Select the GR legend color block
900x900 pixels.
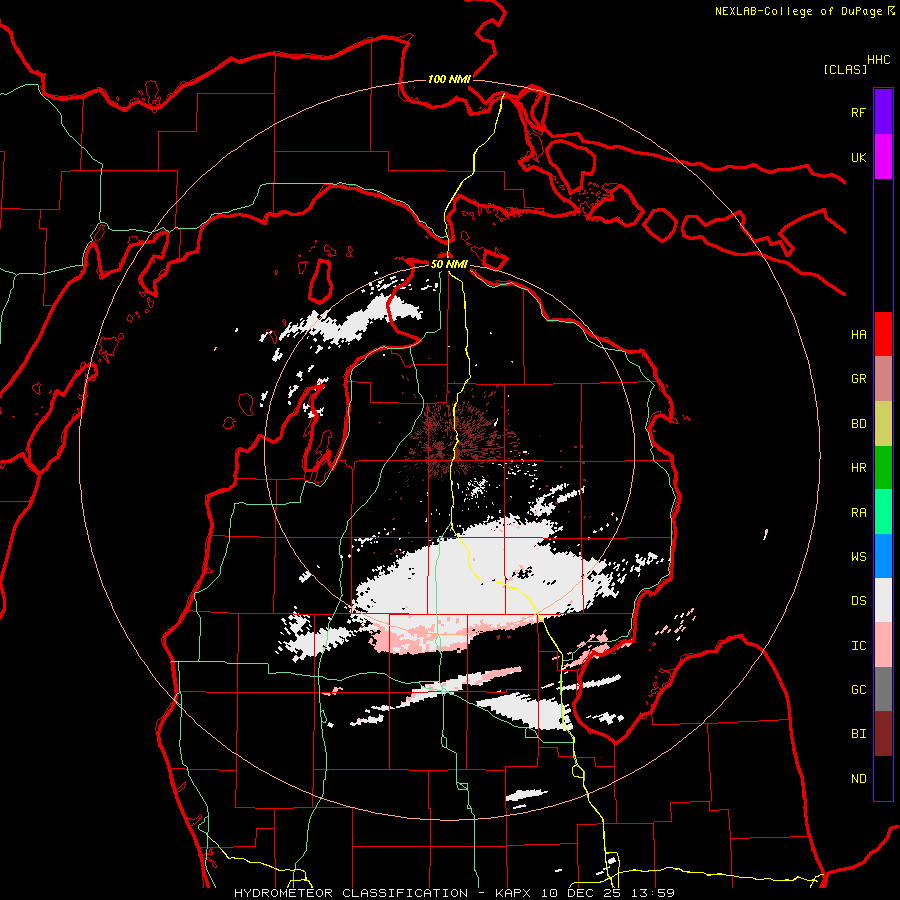(x=883, y=379)
